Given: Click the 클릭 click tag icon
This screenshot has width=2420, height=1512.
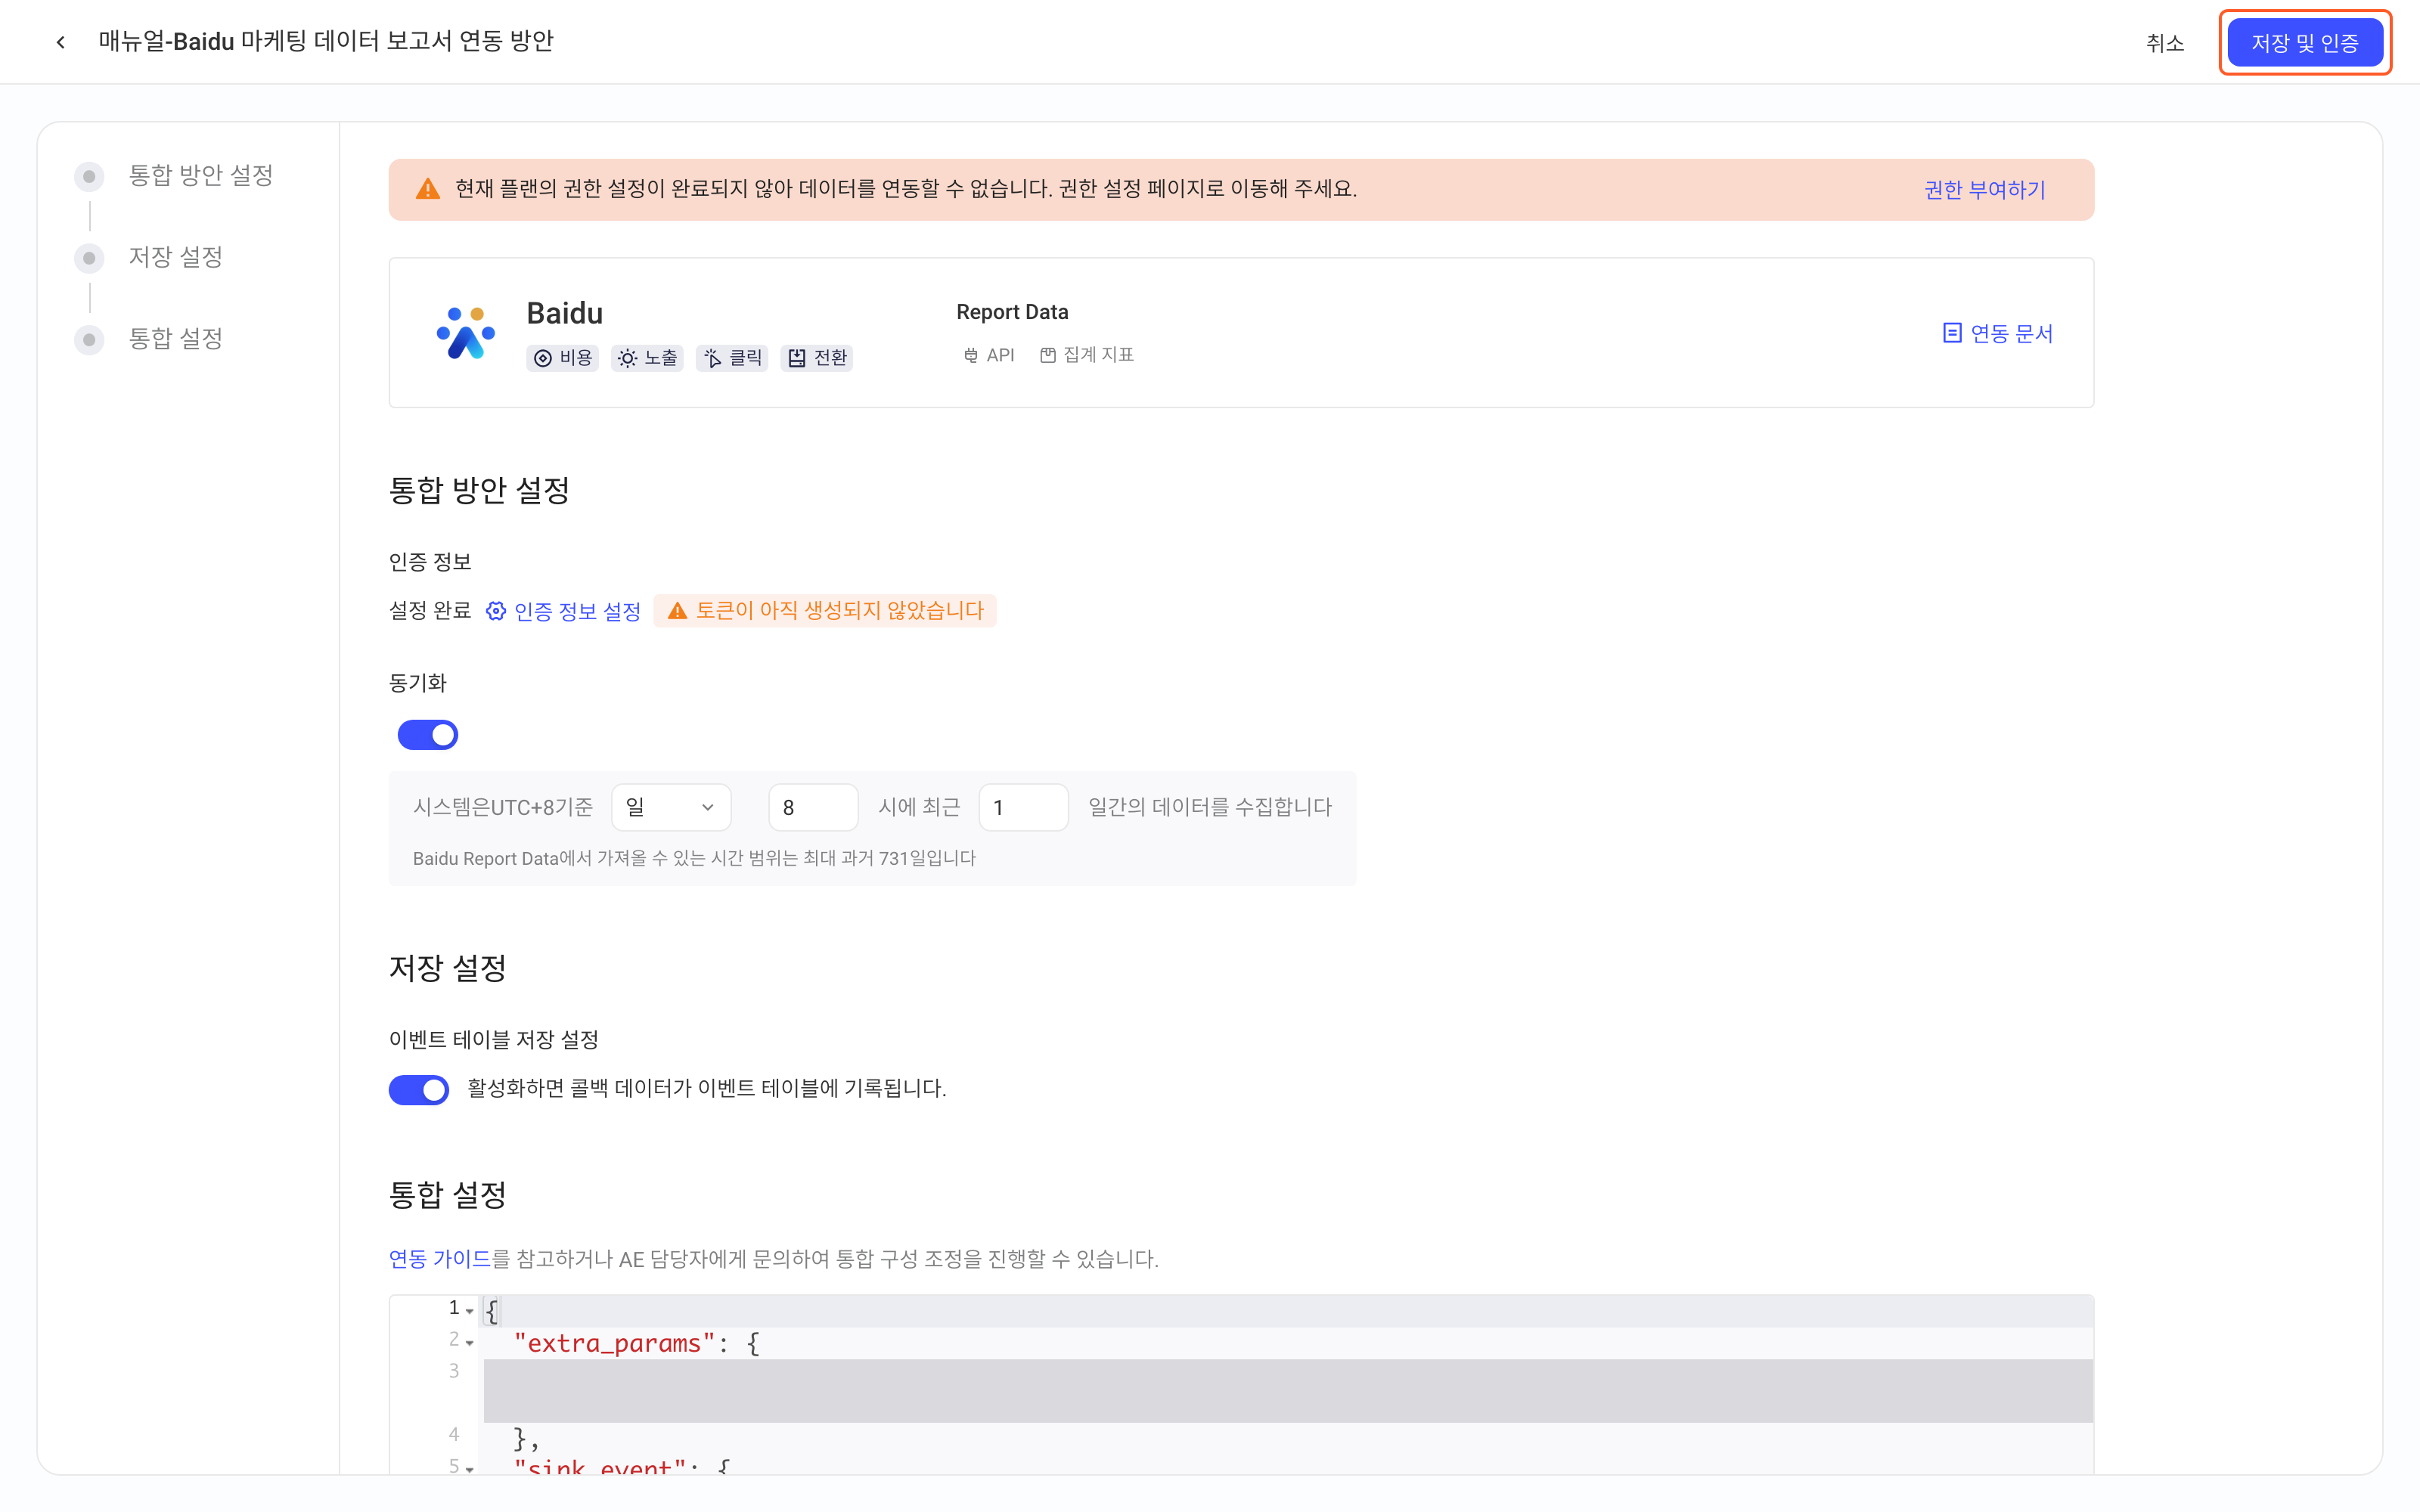Looking at the screenshot, I should coord(712,358).
